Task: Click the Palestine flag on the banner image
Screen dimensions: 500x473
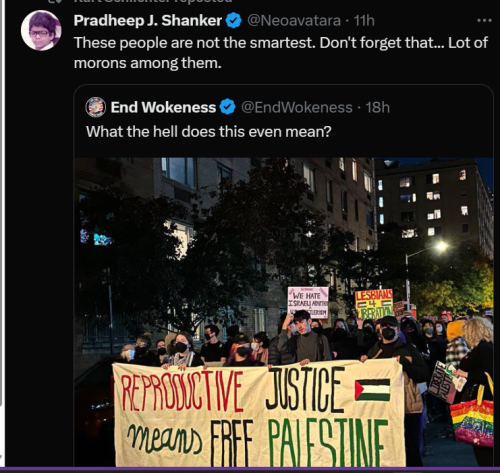Action: coord(372,390)
